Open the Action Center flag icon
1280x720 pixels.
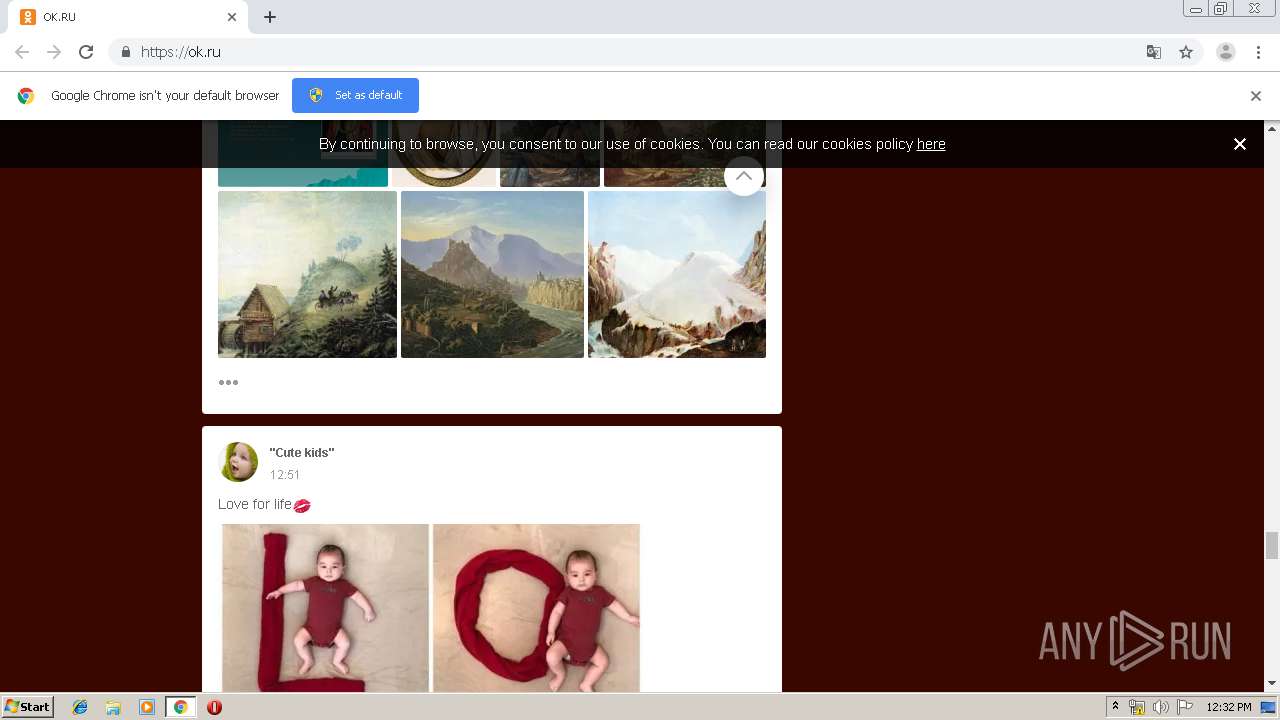tap(1184, 707)
